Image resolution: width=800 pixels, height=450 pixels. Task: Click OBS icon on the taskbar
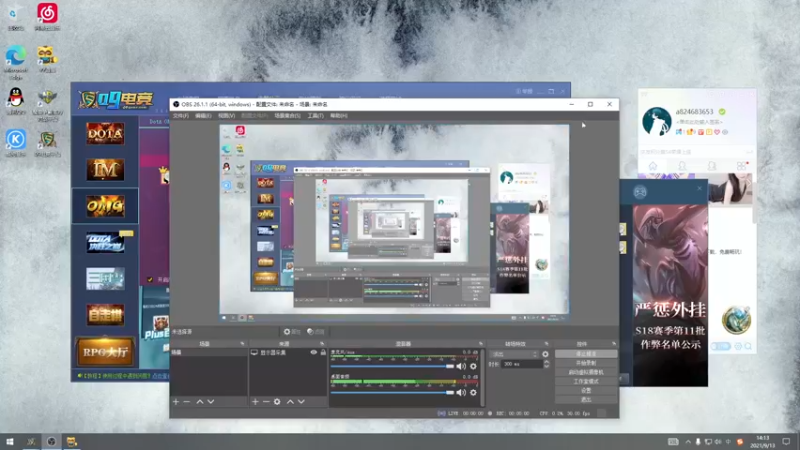[x=52, y=442]
